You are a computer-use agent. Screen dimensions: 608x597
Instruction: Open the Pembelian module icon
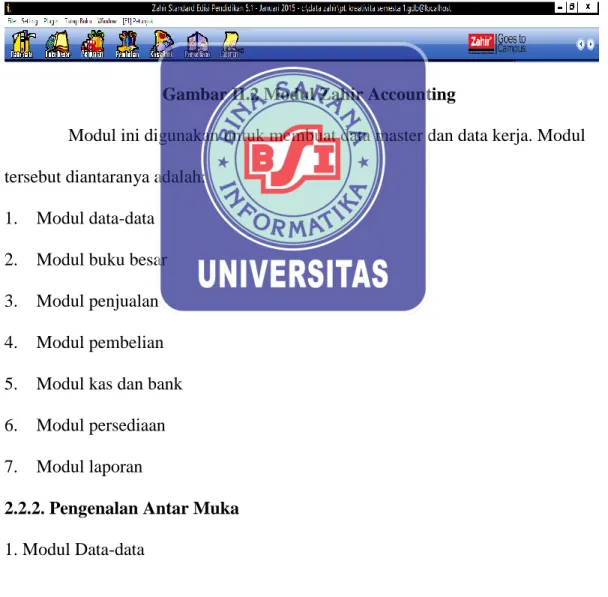127,45
